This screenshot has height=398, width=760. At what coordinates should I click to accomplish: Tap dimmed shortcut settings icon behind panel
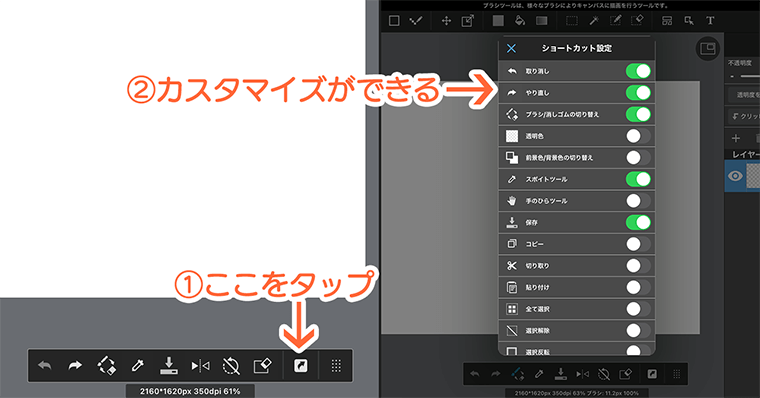[x=652, y=374]
